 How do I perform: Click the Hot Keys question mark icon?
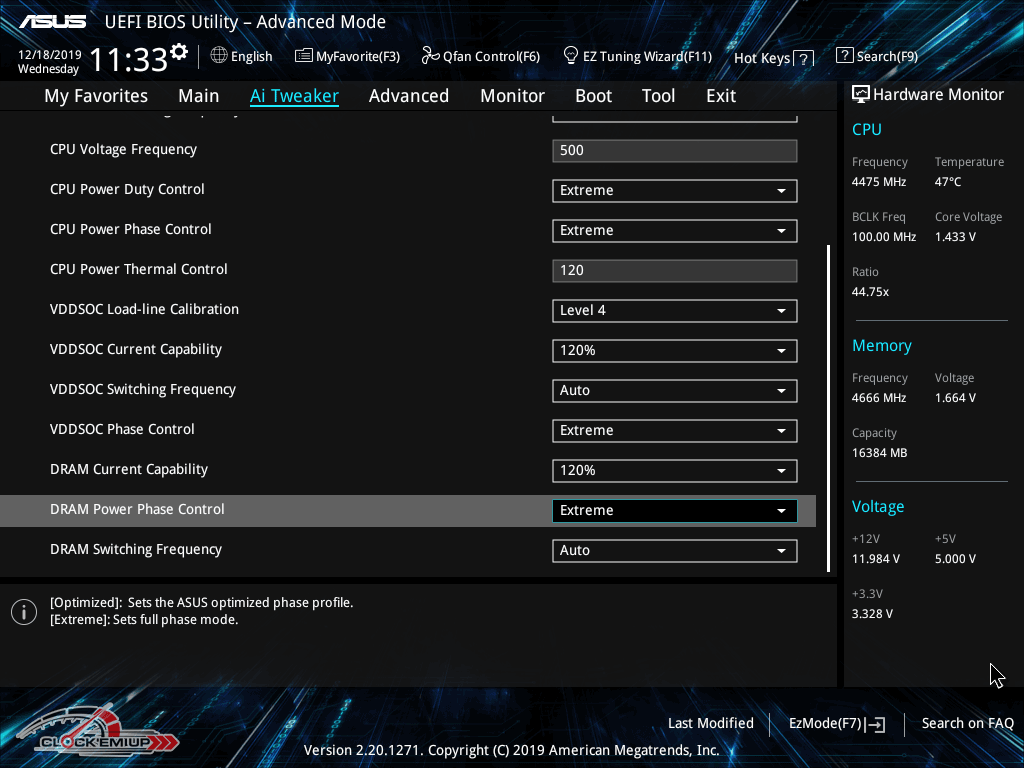pyautogui.click(x=803, y=58)
